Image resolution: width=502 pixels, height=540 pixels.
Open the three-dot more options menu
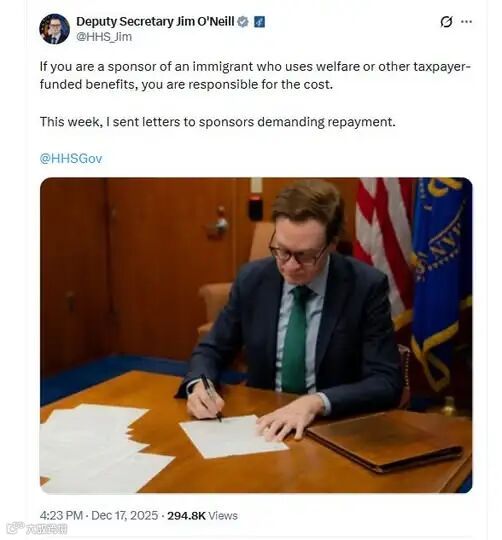pyautogui.click(x=466, y=22)
